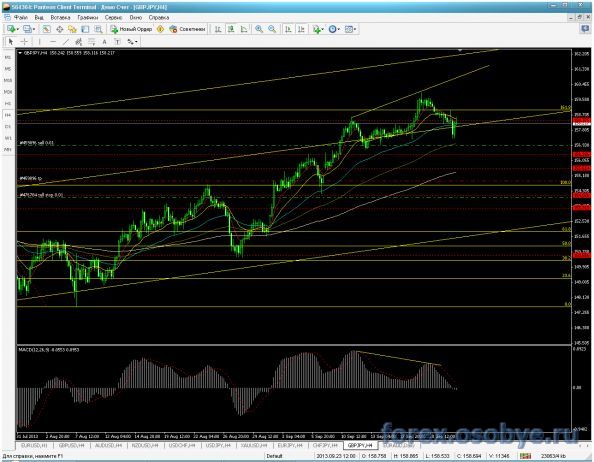Select the D1 timeframe button
Screen dimensions: 594x462
[x=8, y=126]
